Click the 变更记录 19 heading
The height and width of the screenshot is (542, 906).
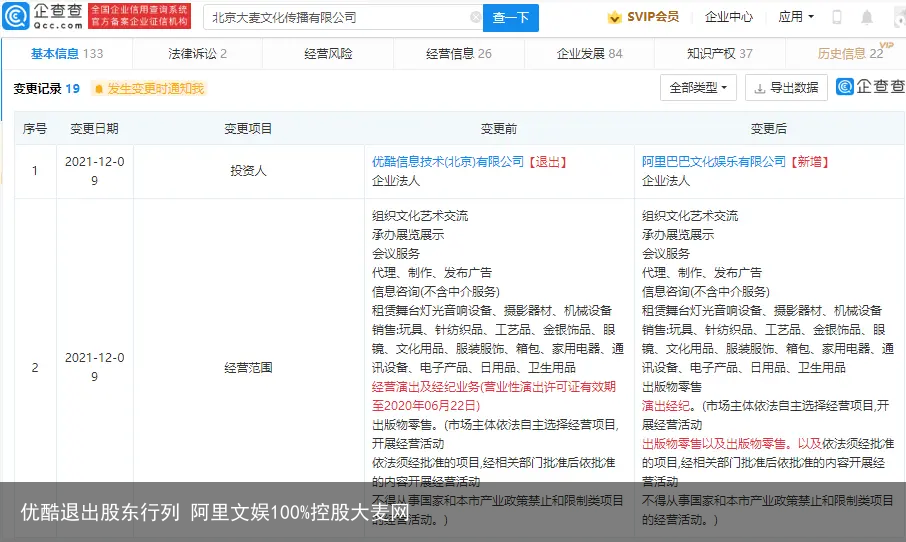click(46, 88)
